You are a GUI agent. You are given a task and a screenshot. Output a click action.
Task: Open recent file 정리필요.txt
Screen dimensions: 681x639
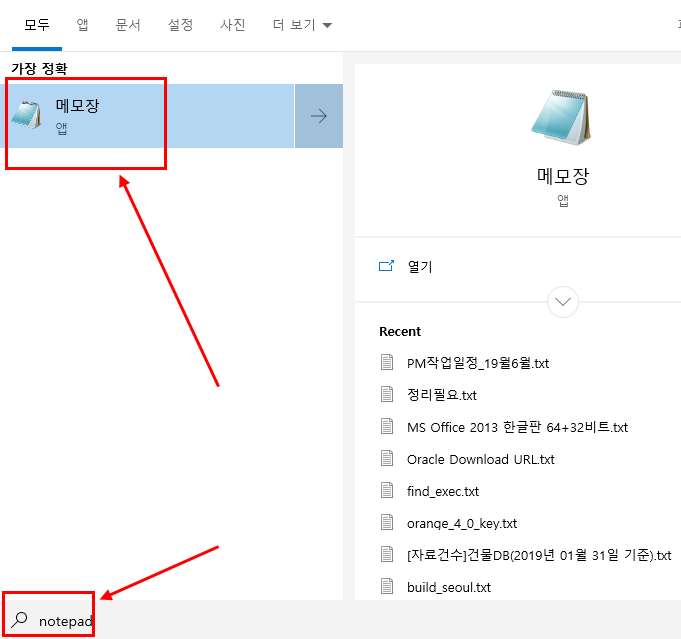442,395
